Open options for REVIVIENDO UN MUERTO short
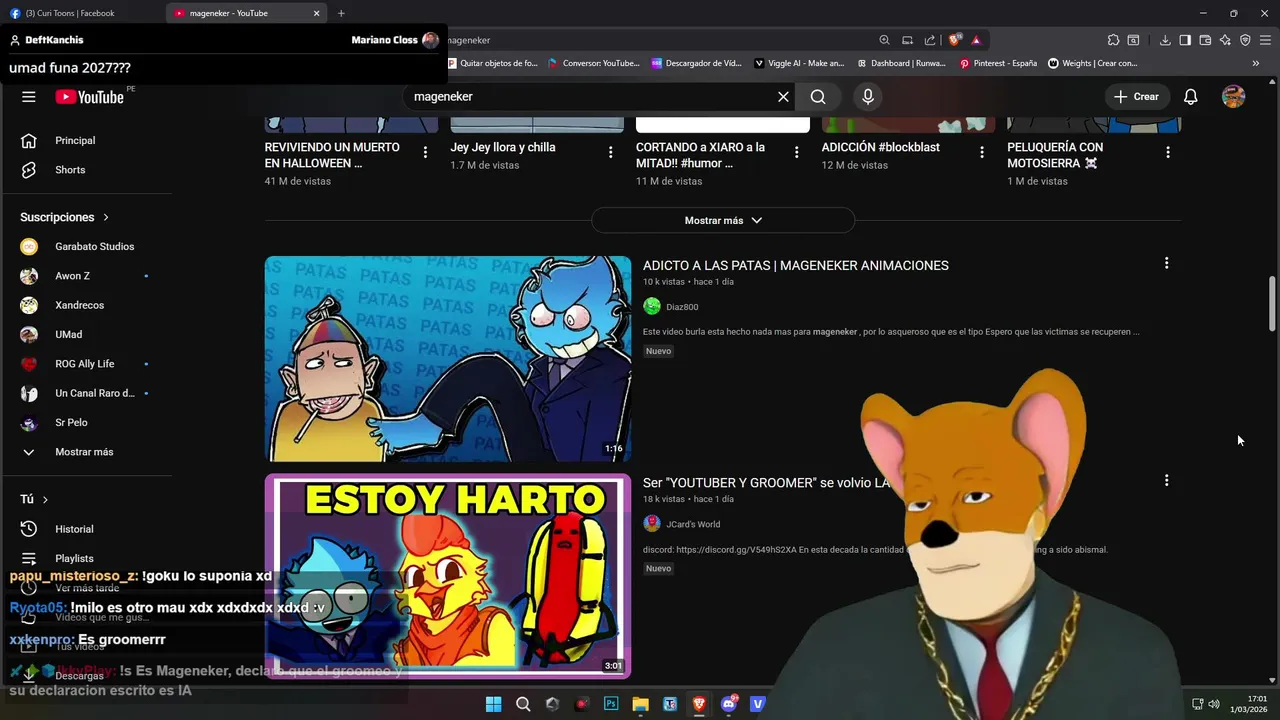 pyautogui.click(x=425, y=153)
